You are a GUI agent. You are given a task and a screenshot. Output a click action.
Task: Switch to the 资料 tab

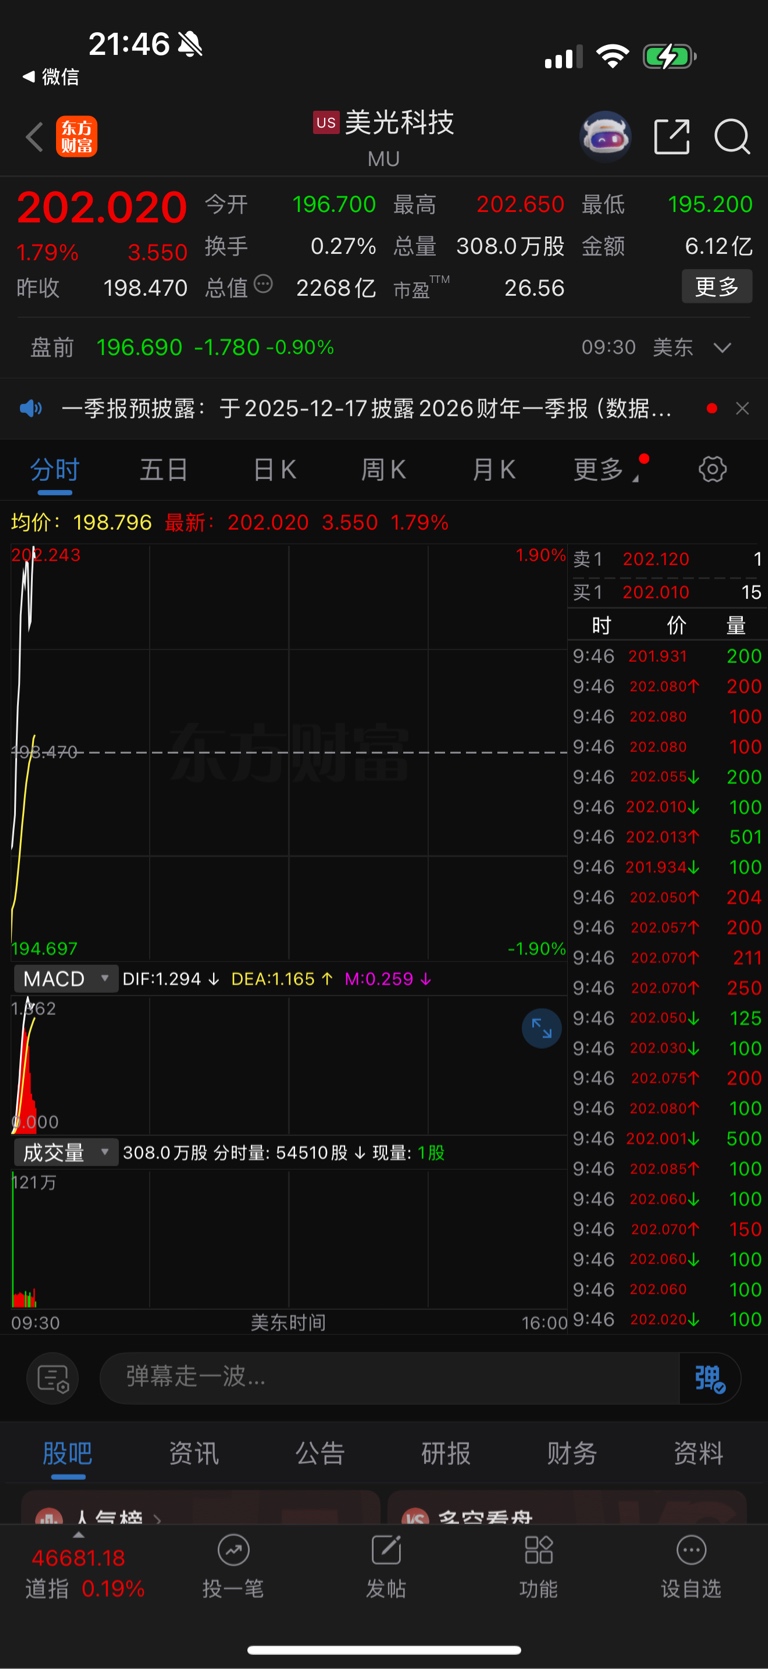[699, 1453]
